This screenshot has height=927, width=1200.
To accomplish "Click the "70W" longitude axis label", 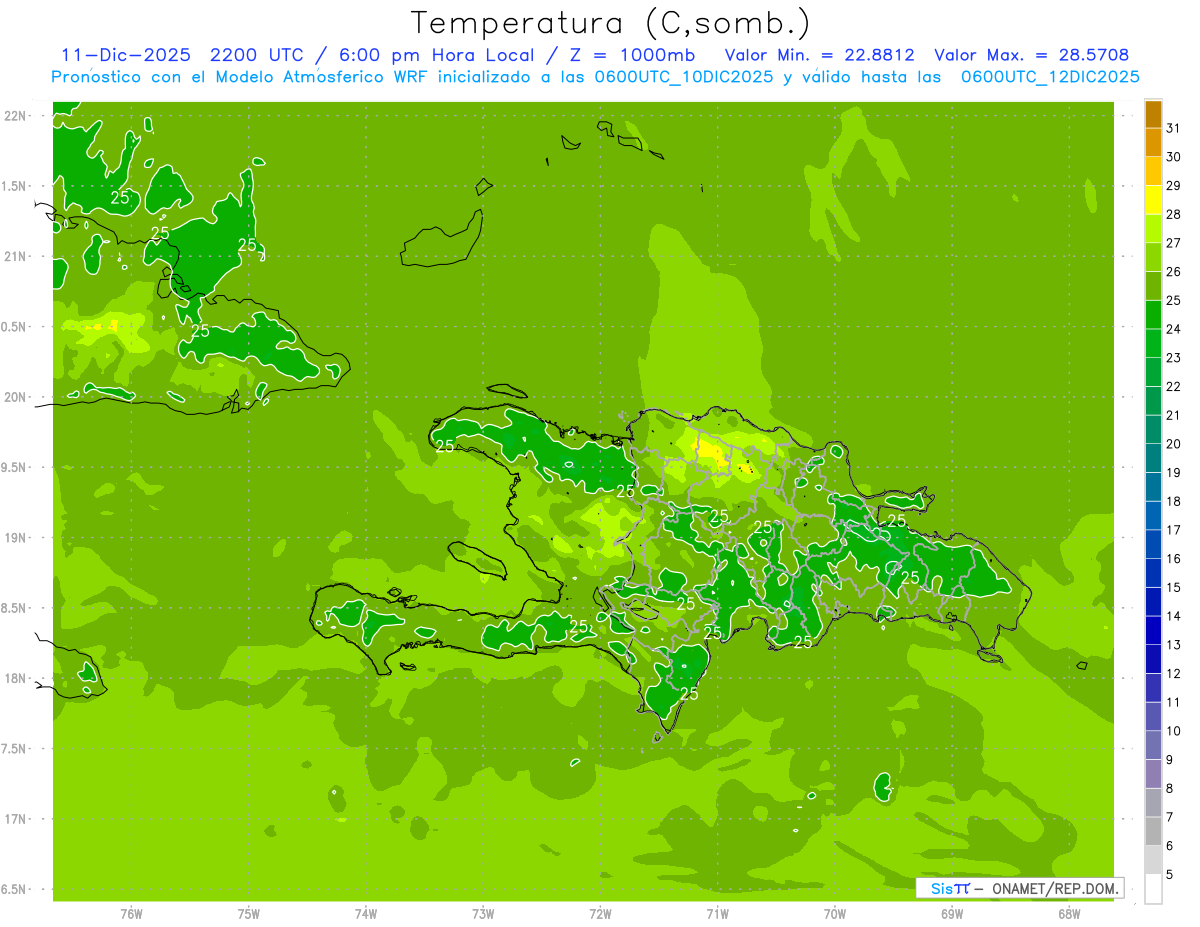I will coord(835,914).
